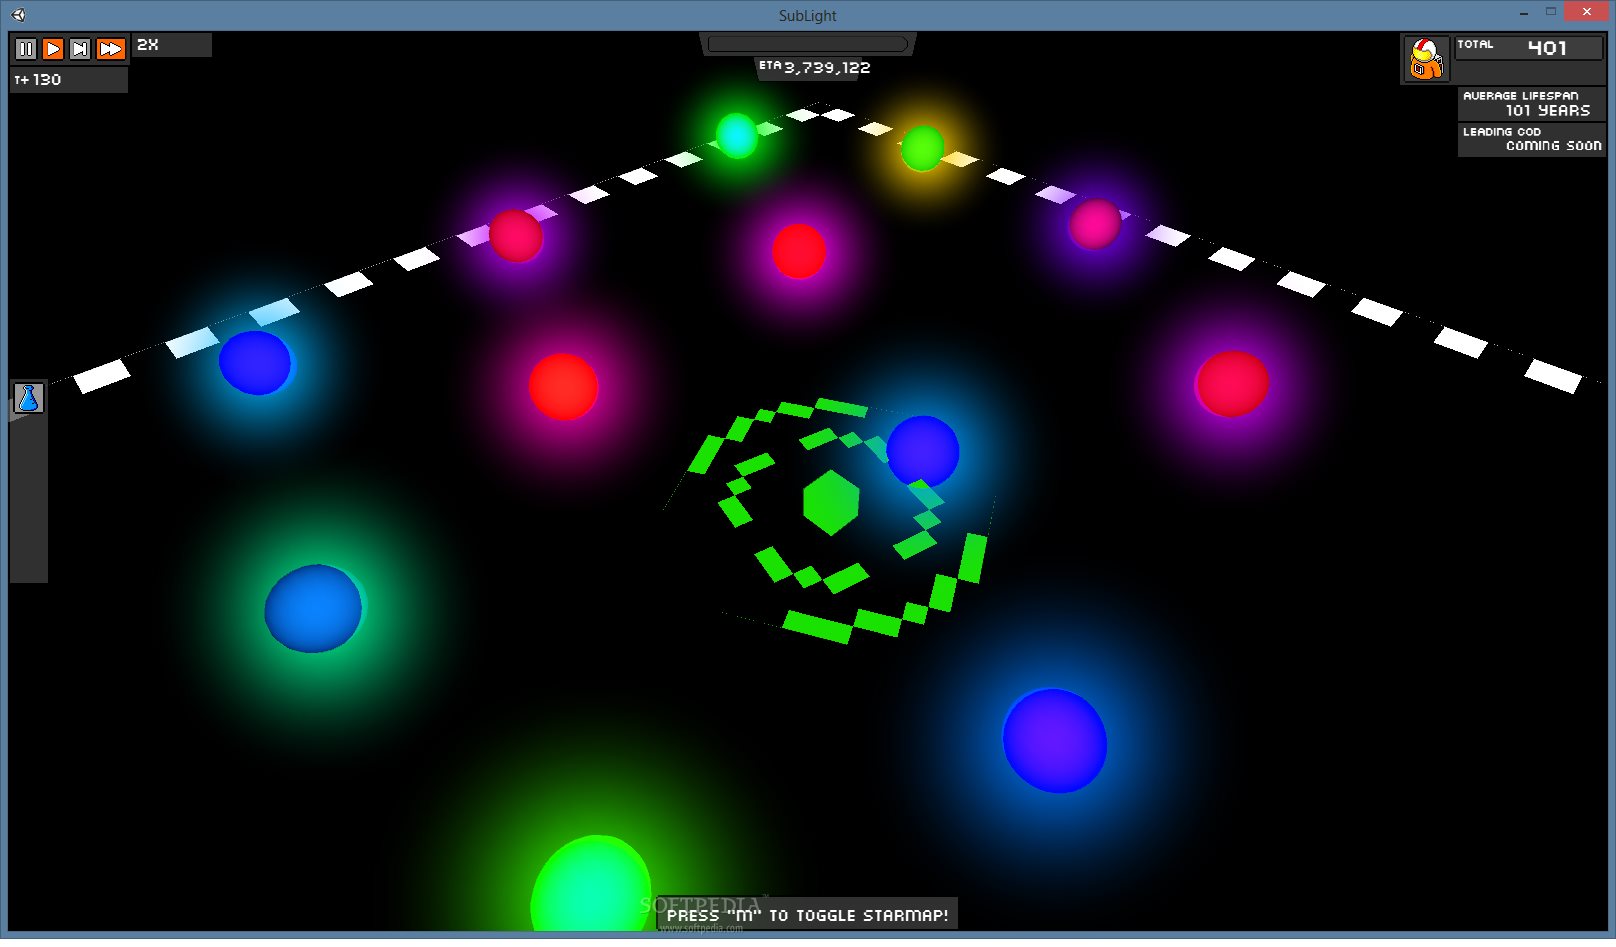Image resolution: width=1616 pixels, height=947 pixels.
Task: Click the 2x speed readout
Action: pyautogui.click(x=172, y=45)
